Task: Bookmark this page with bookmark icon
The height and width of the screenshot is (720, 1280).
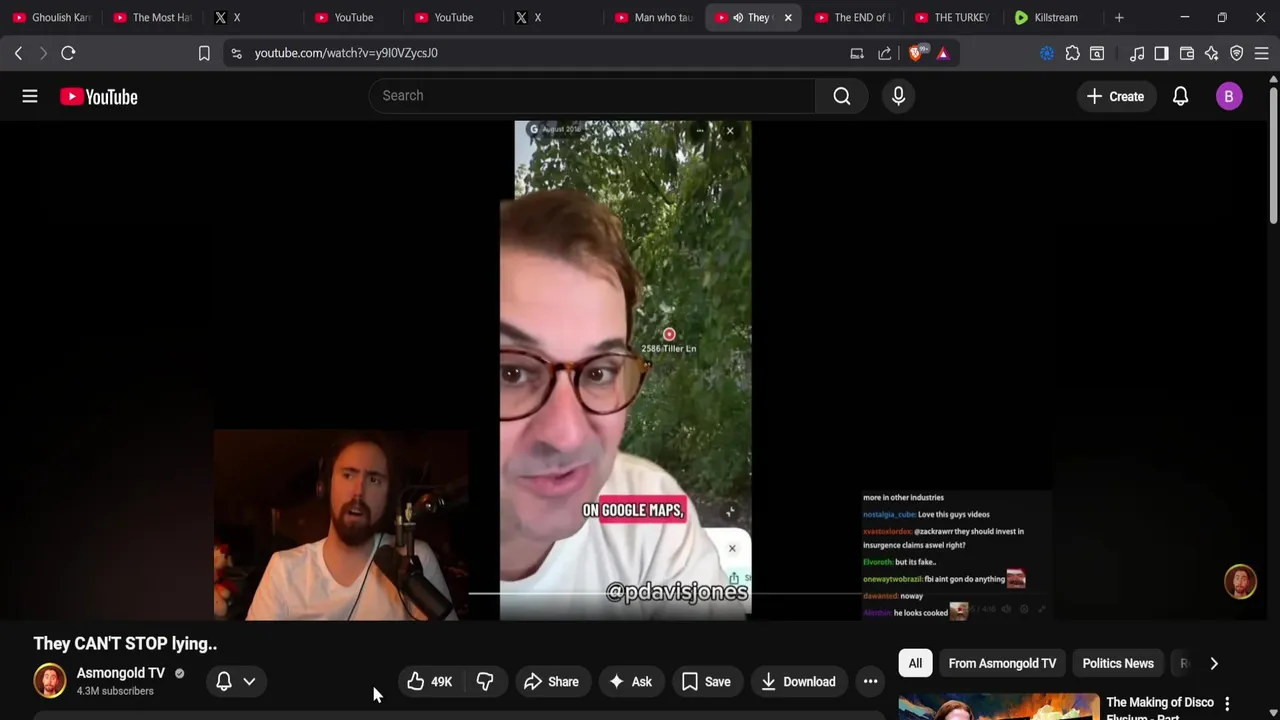Action: pyautogui.click(x=204, y=53)
